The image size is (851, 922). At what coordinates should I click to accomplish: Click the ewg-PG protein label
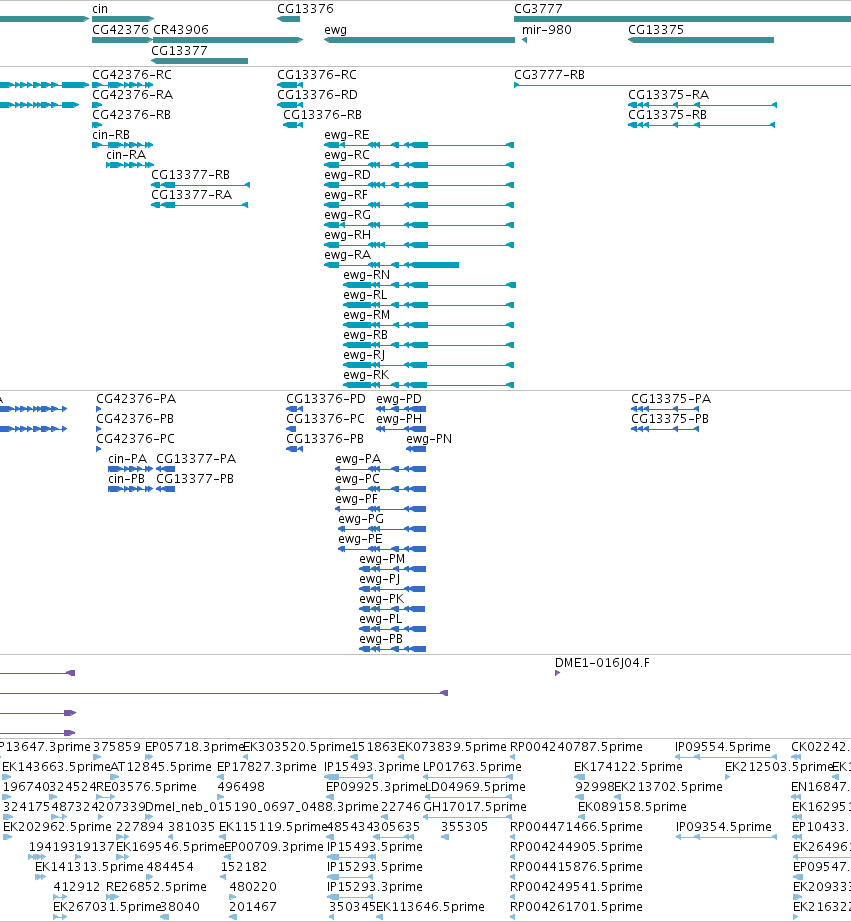361,519
